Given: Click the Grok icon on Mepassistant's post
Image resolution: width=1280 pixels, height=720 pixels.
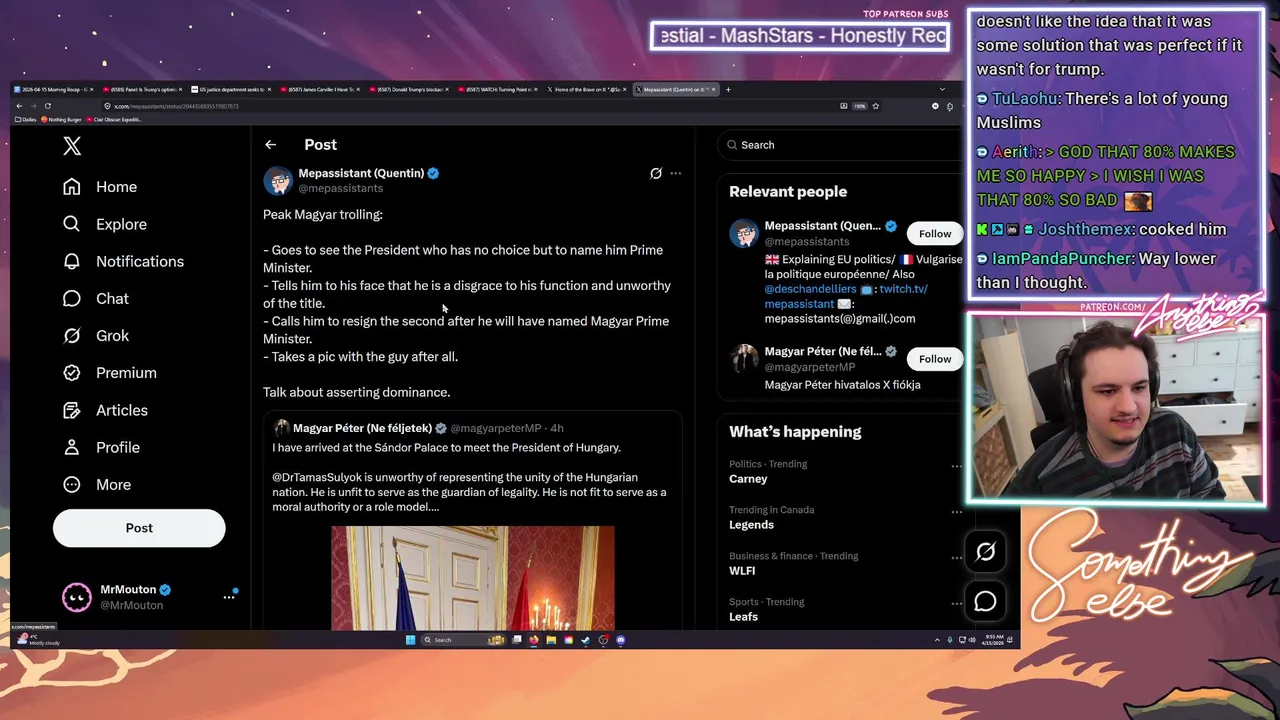Looking at the screenshot, I should pyautogui.click(x=656, y=173).
